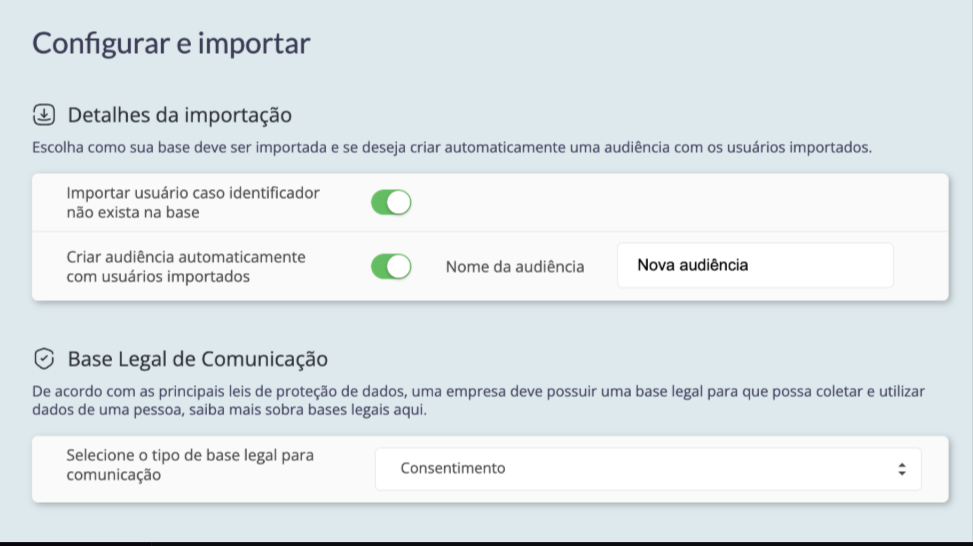
Task: Click the shield check icon beside Base Legal
Action: coord(44,359)
